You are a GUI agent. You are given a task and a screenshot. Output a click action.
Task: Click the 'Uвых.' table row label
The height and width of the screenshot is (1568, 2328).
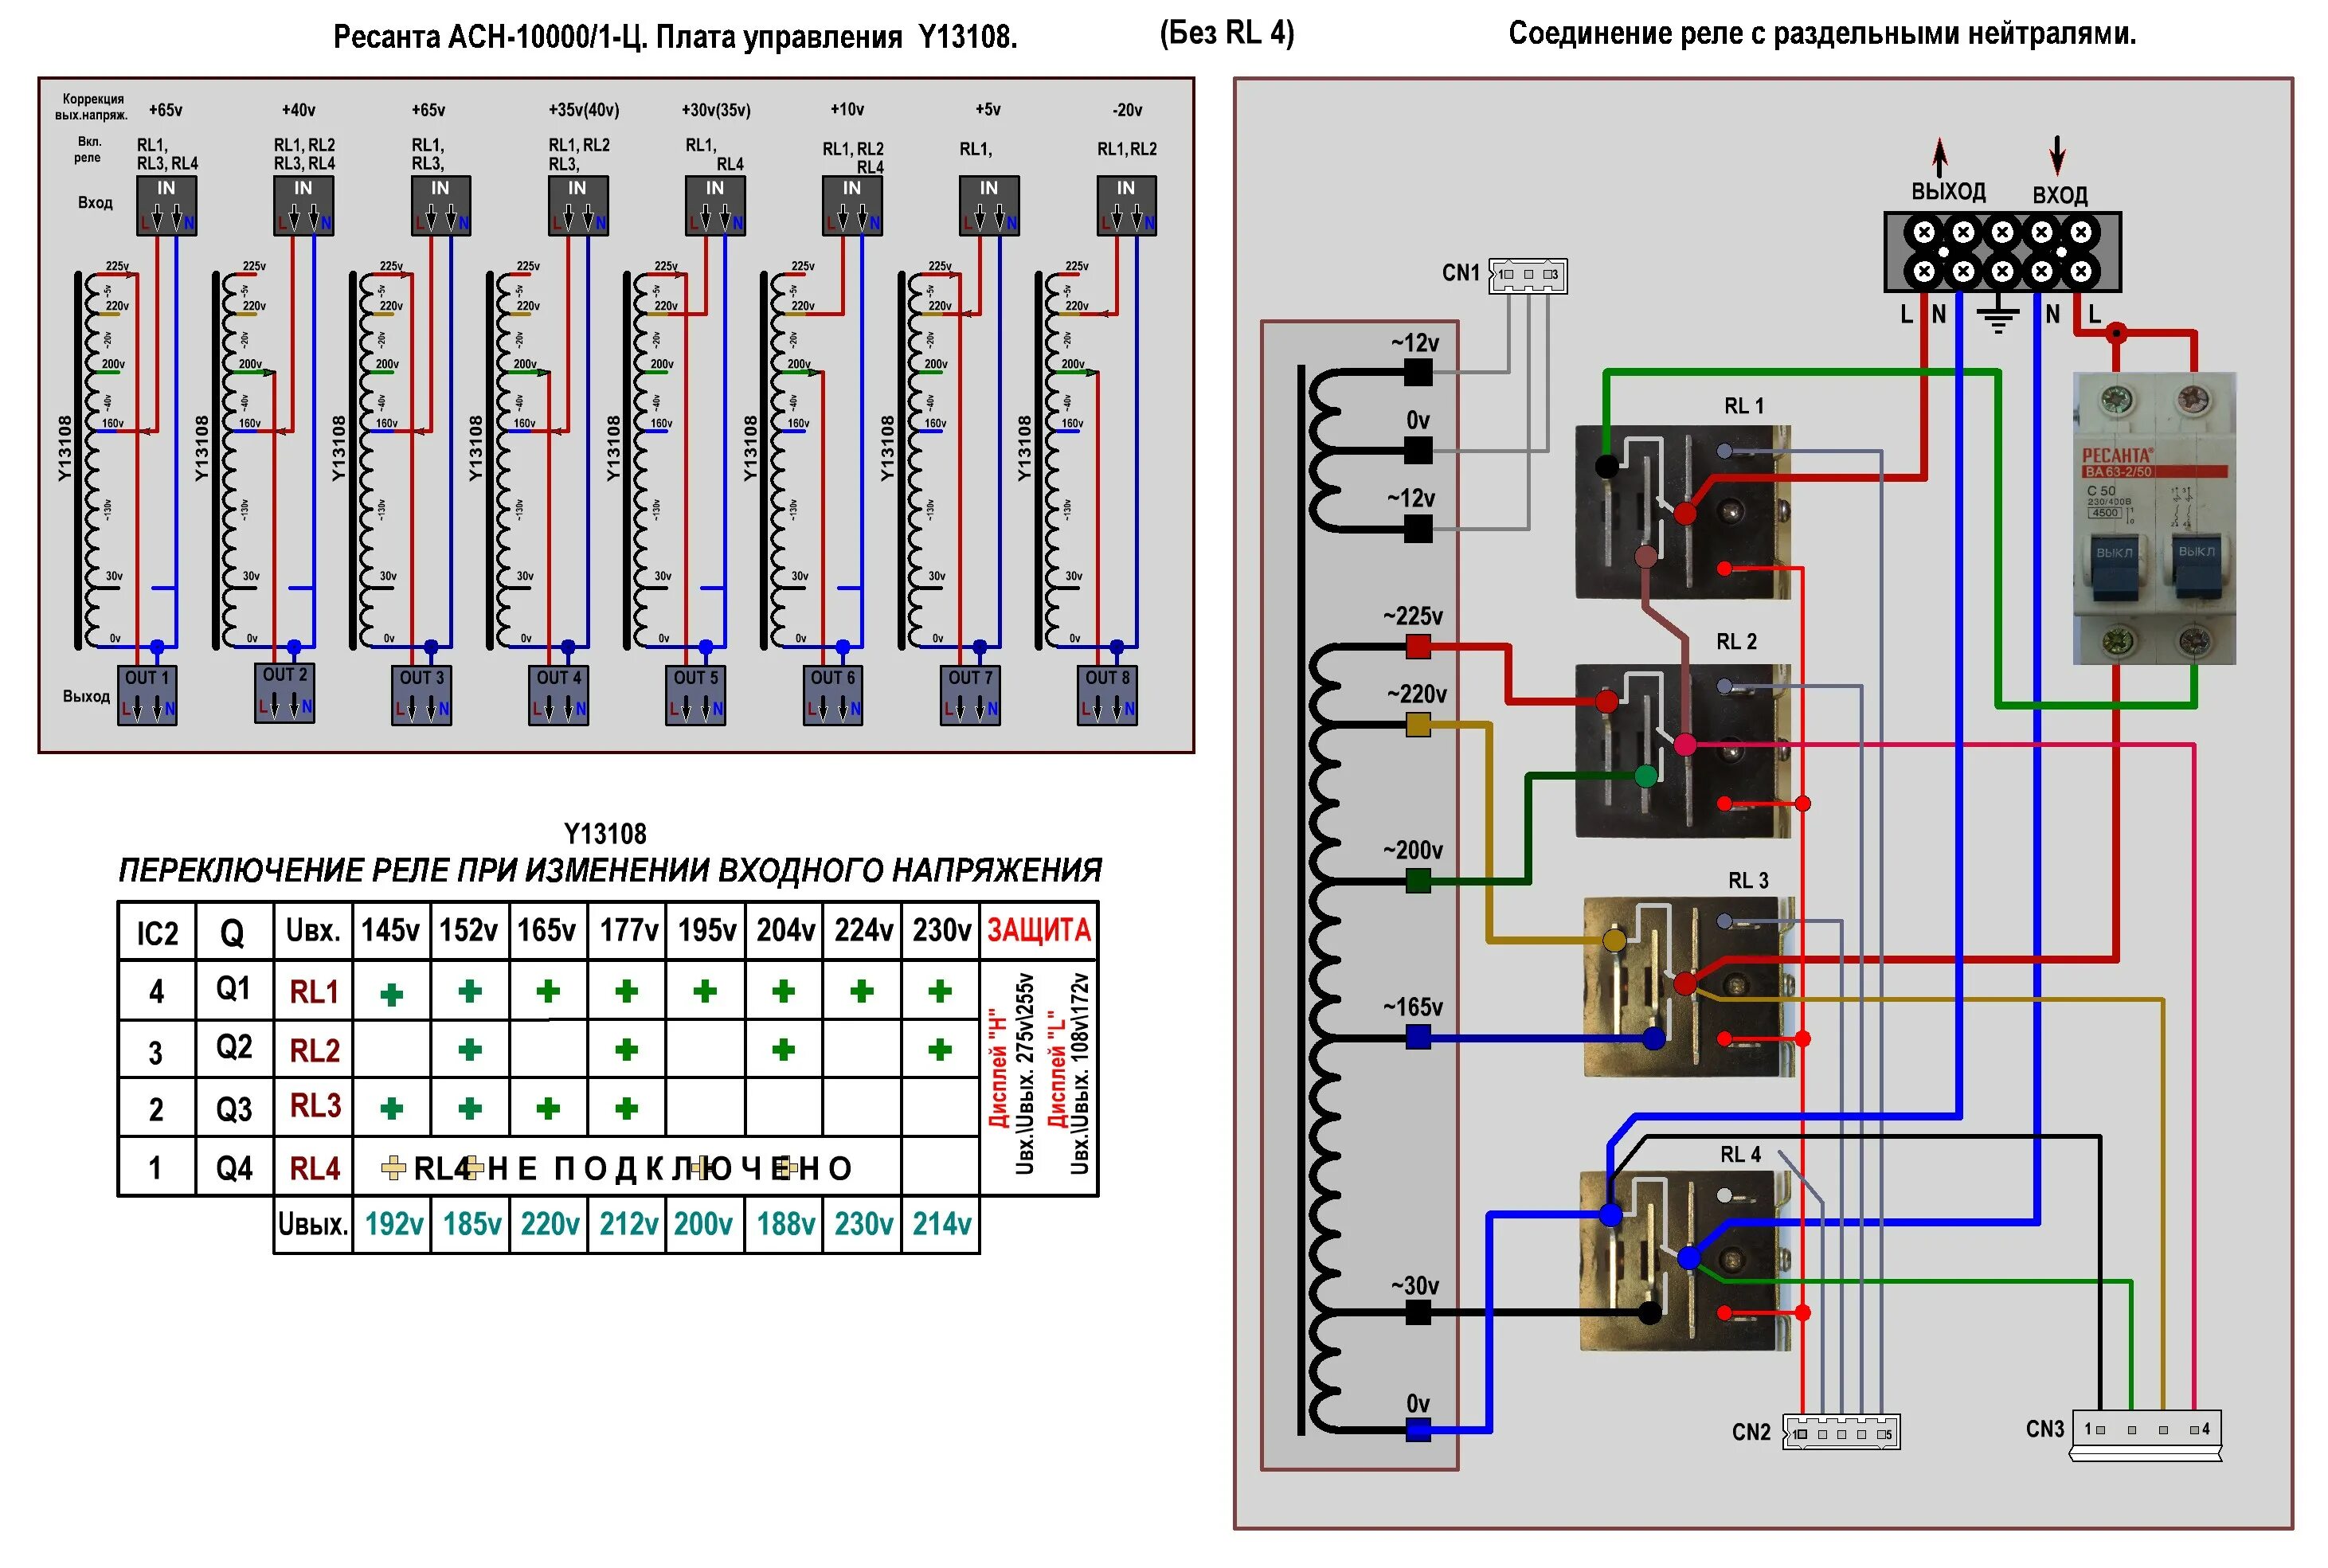pos(313,1224)
